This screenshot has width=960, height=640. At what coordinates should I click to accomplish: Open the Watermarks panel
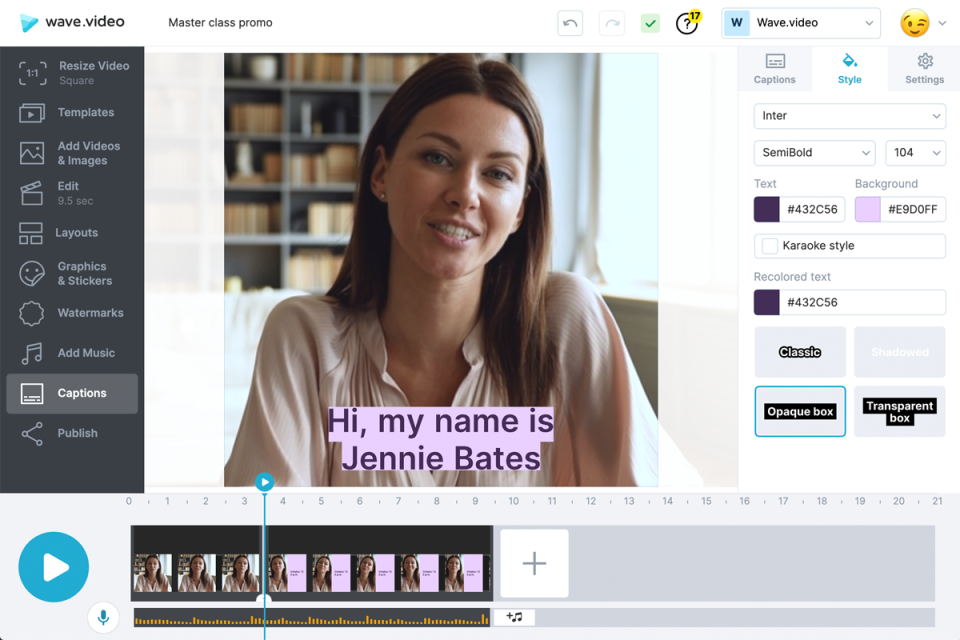[71, 313]
